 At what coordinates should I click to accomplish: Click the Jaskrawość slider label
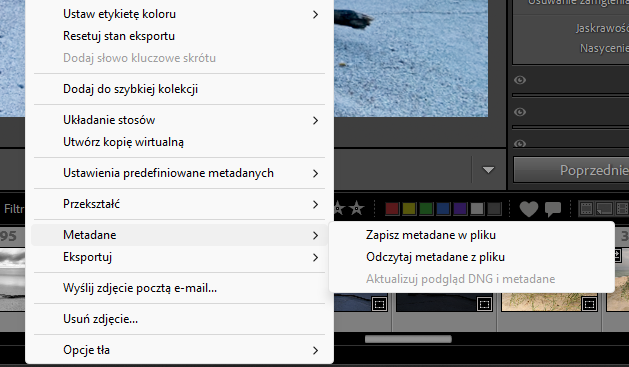tap(602, 28)
